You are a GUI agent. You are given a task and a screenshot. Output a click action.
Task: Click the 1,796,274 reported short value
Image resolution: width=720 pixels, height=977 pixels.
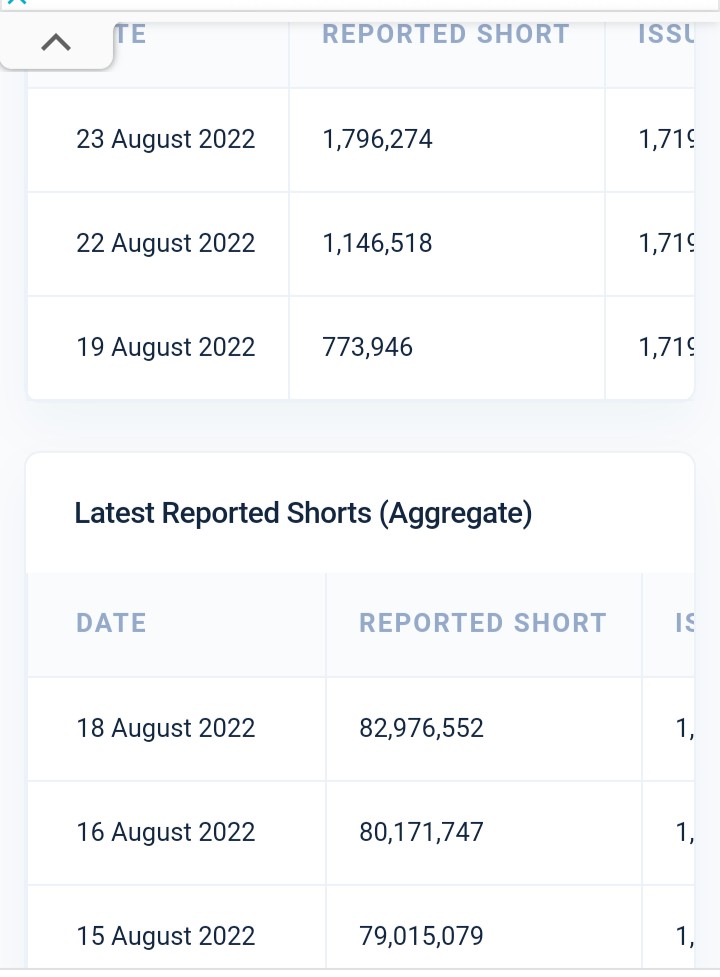pos(377,139)
